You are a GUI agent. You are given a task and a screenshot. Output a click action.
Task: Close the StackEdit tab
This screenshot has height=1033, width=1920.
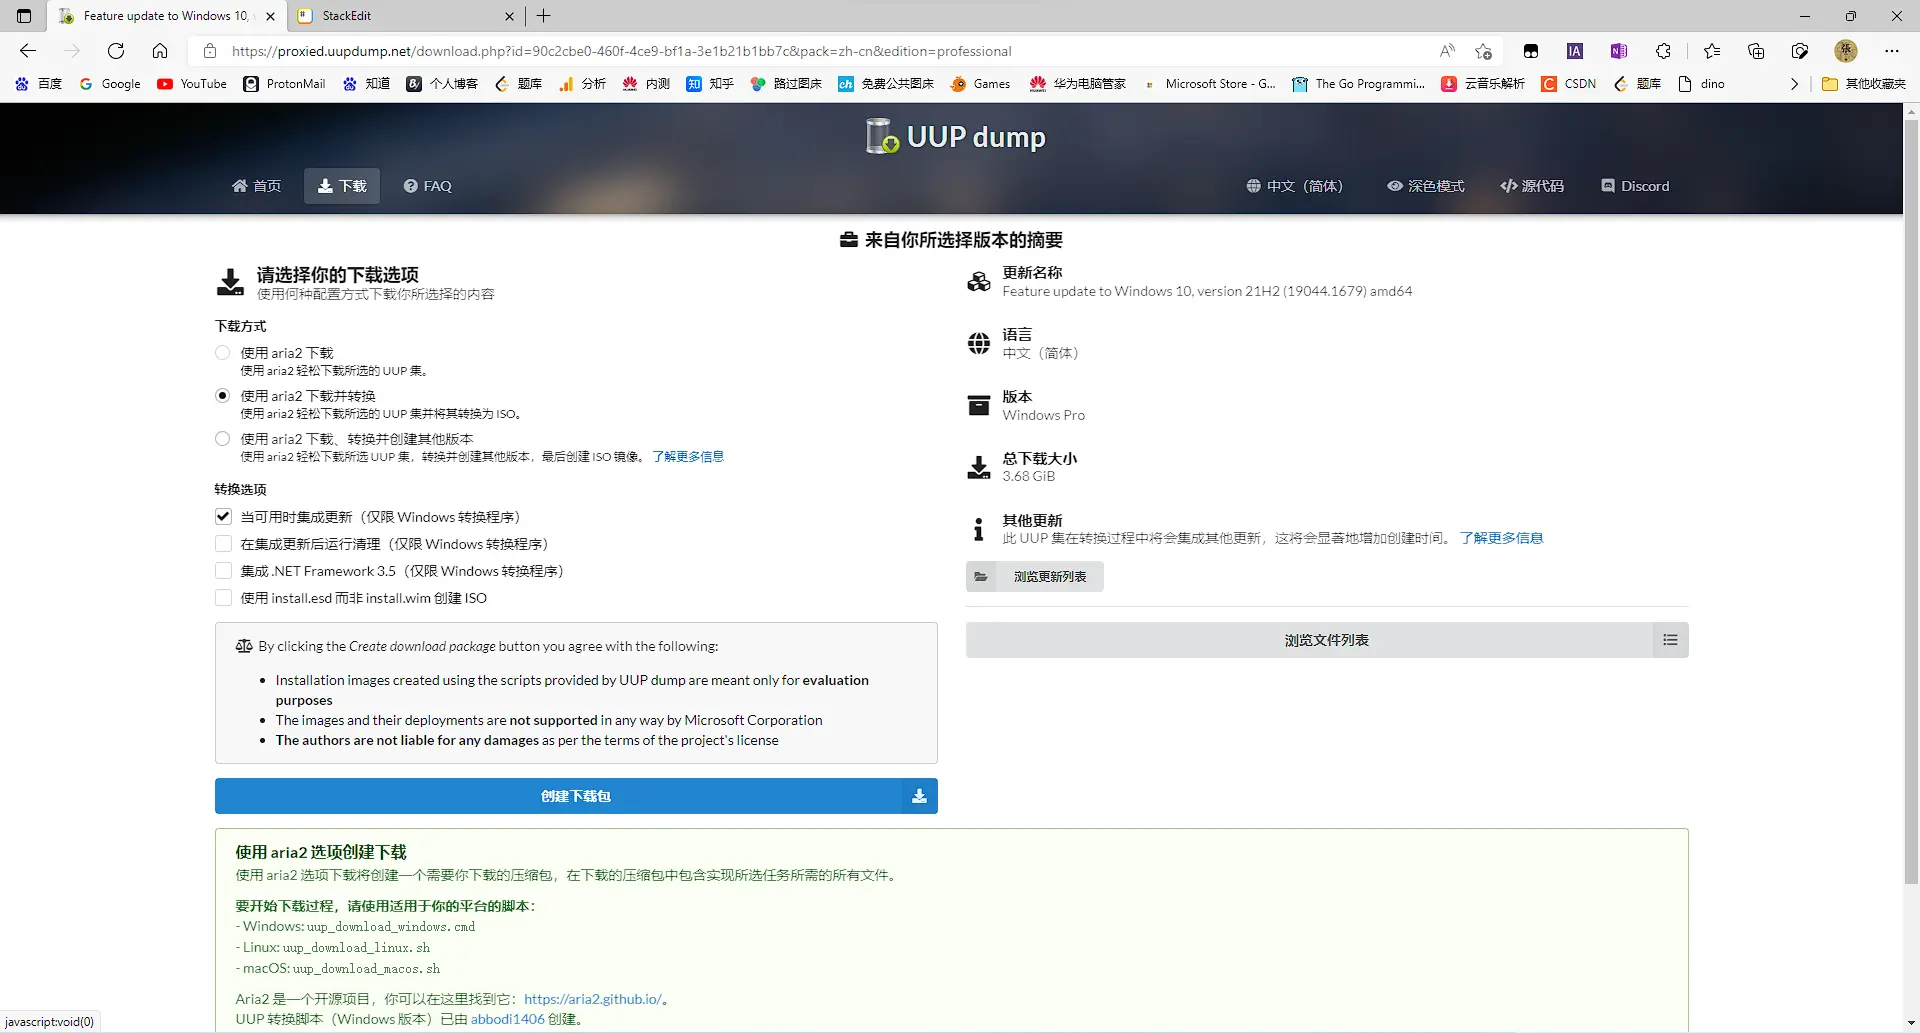(x=509, y=16)
